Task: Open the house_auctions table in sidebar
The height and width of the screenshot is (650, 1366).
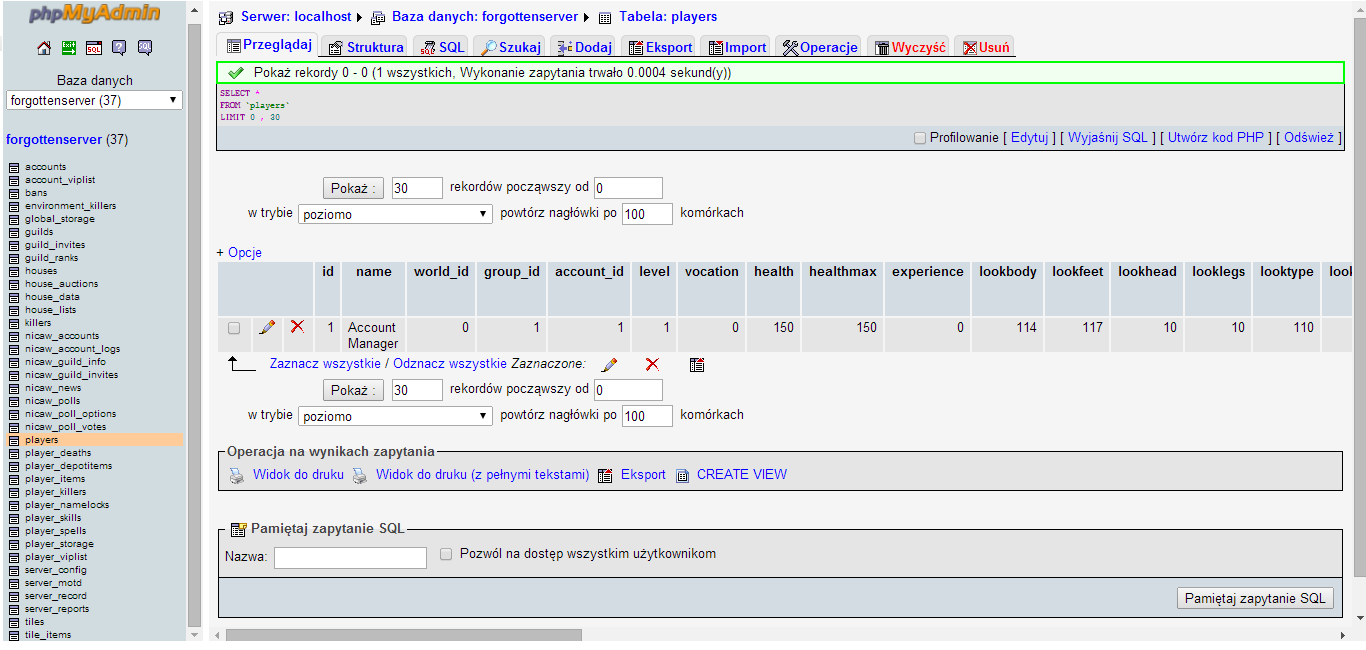Action: [62, 284]
